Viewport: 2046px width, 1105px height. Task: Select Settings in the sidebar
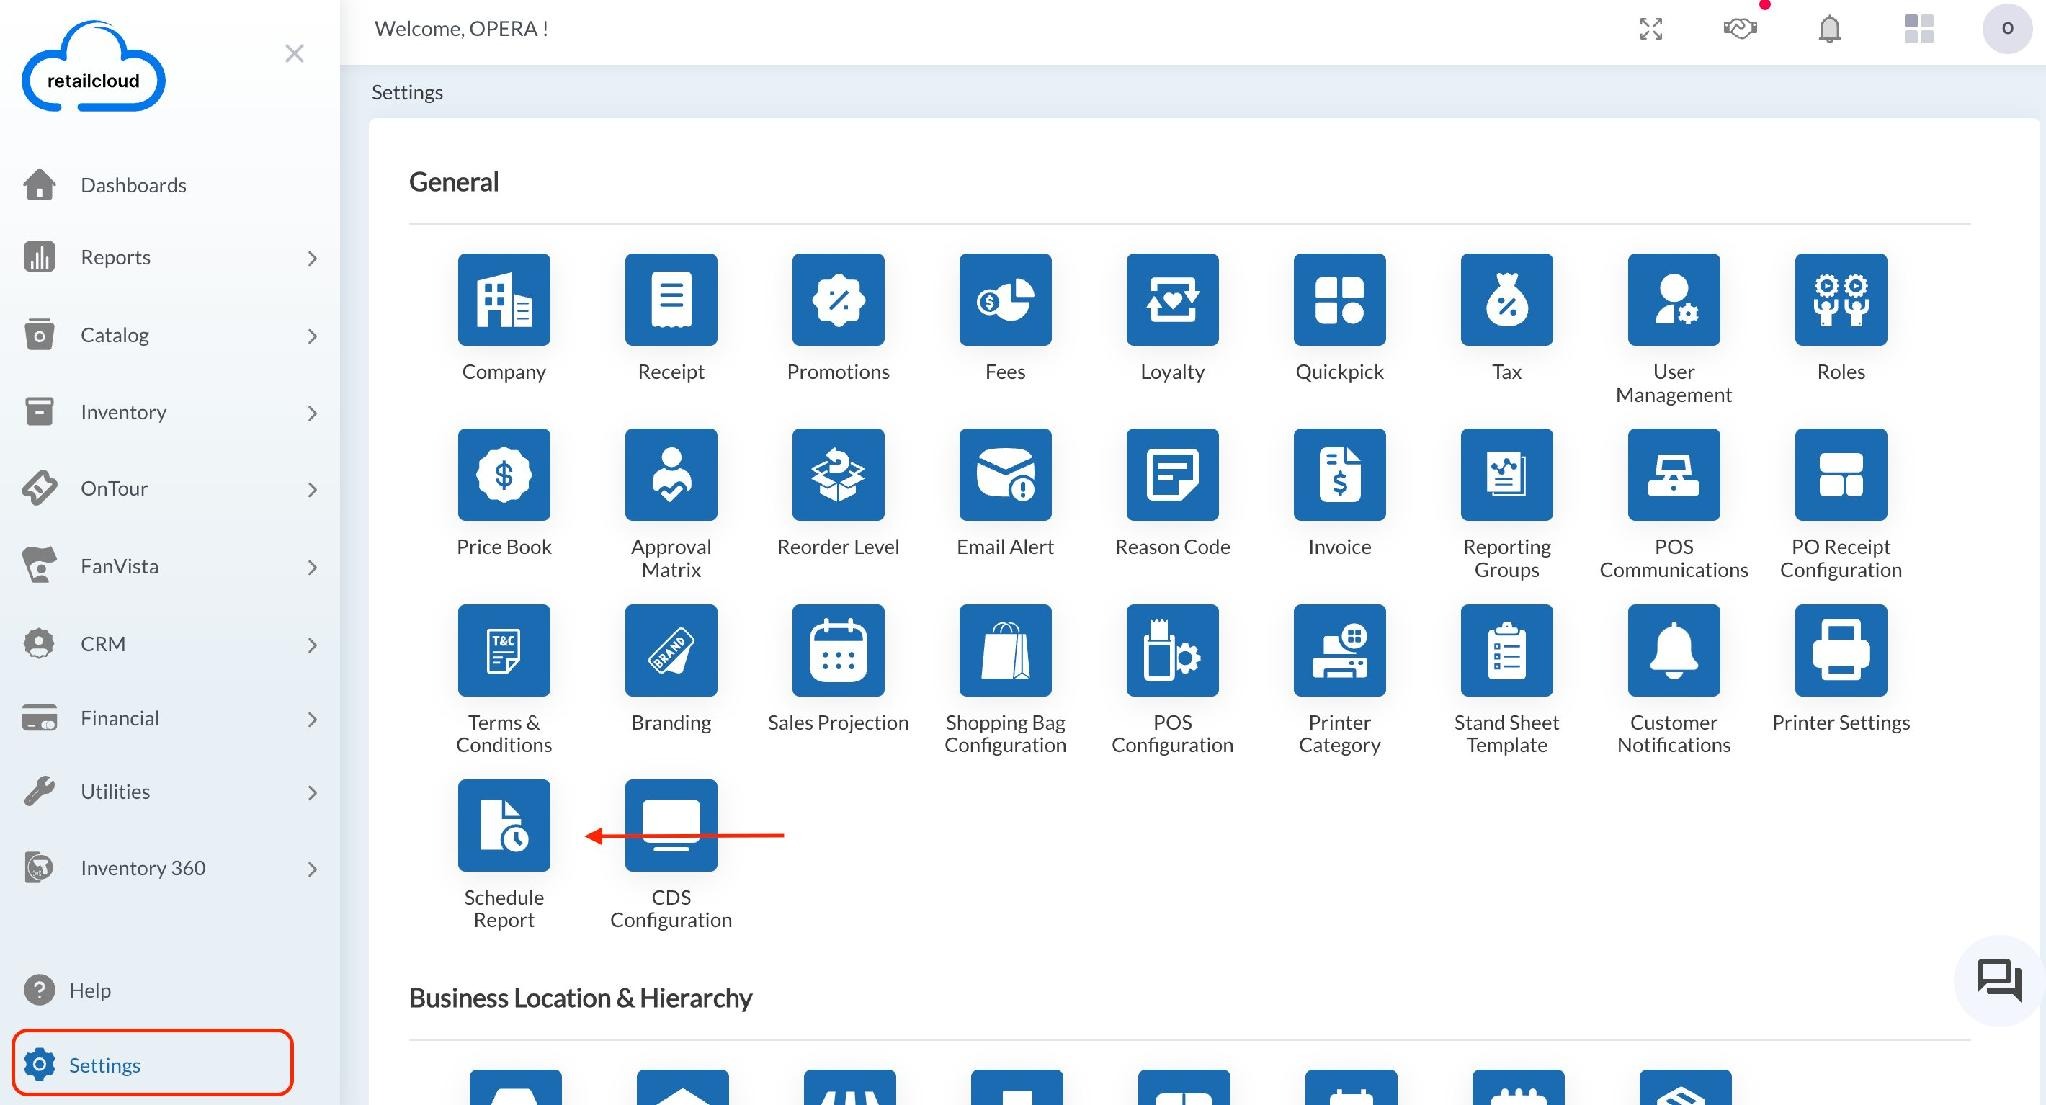tap(153, 1064)
